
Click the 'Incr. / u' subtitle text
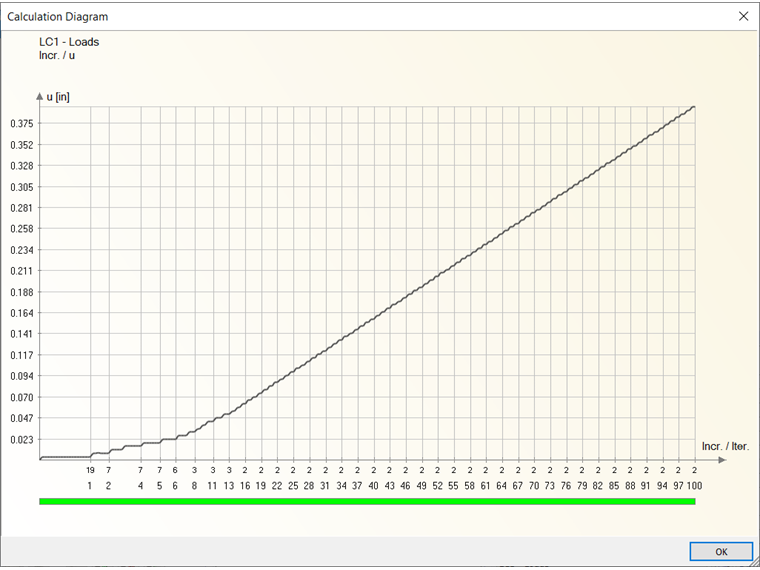(x=57, y=55)
